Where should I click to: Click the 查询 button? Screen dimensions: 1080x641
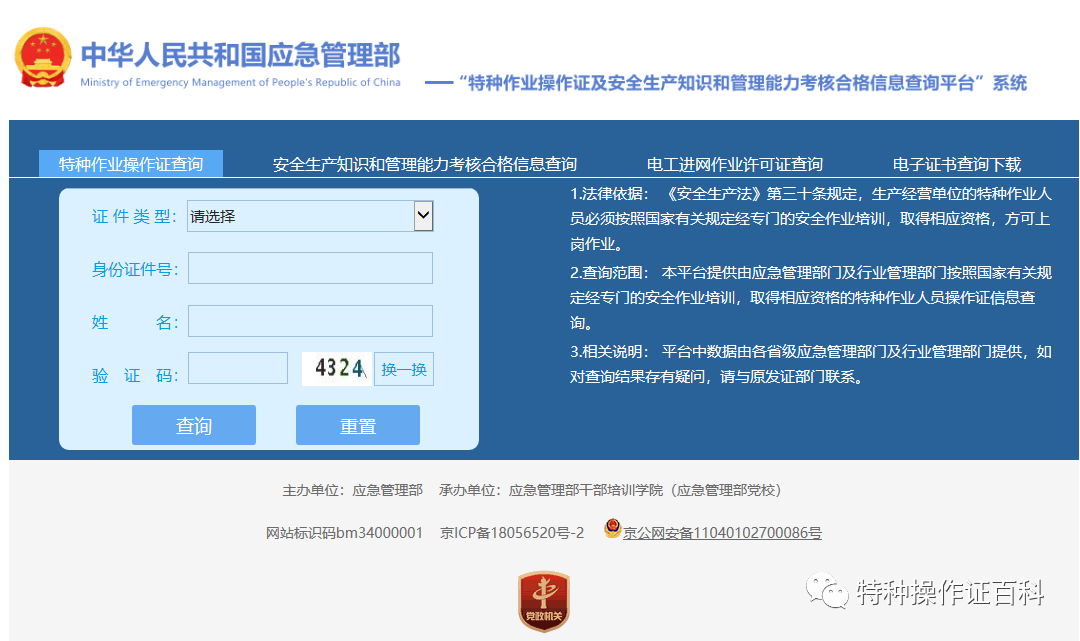point(194,425)
